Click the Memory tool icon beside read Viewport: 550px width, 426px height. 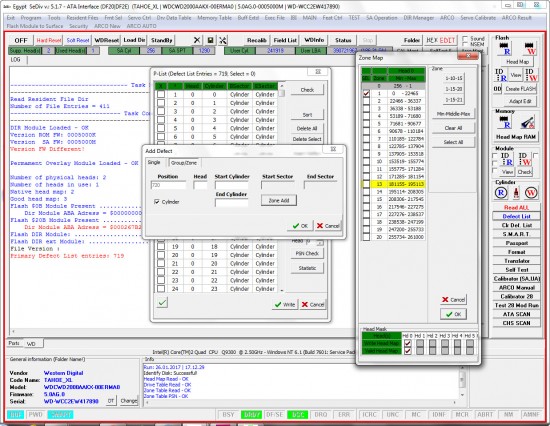[x=527, y=122]
